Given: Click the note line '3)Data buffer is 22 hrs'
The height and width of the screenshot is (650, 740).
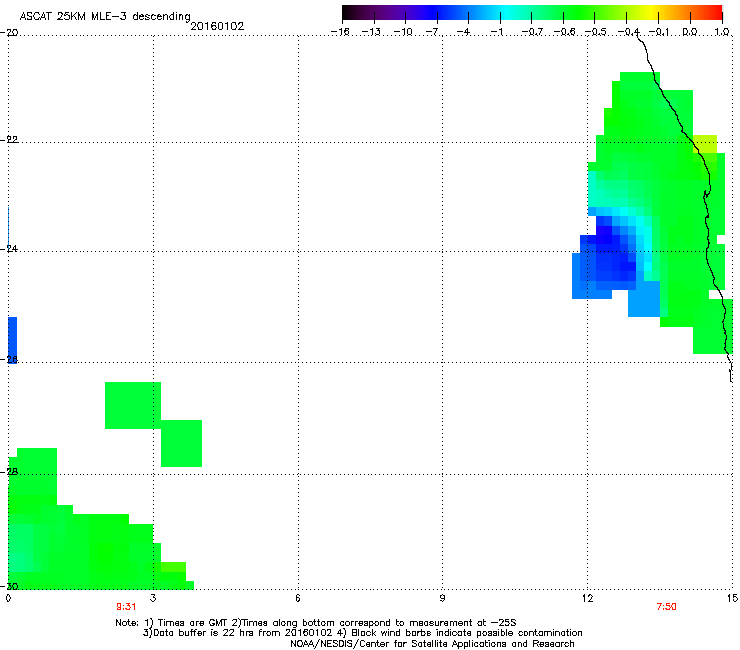Looking at the screenshot, I should (x=362, y=633).
